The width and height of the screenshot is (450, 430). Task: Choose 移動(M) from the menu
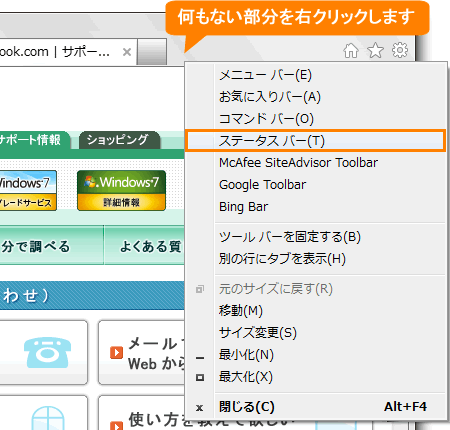pos(315,311)
